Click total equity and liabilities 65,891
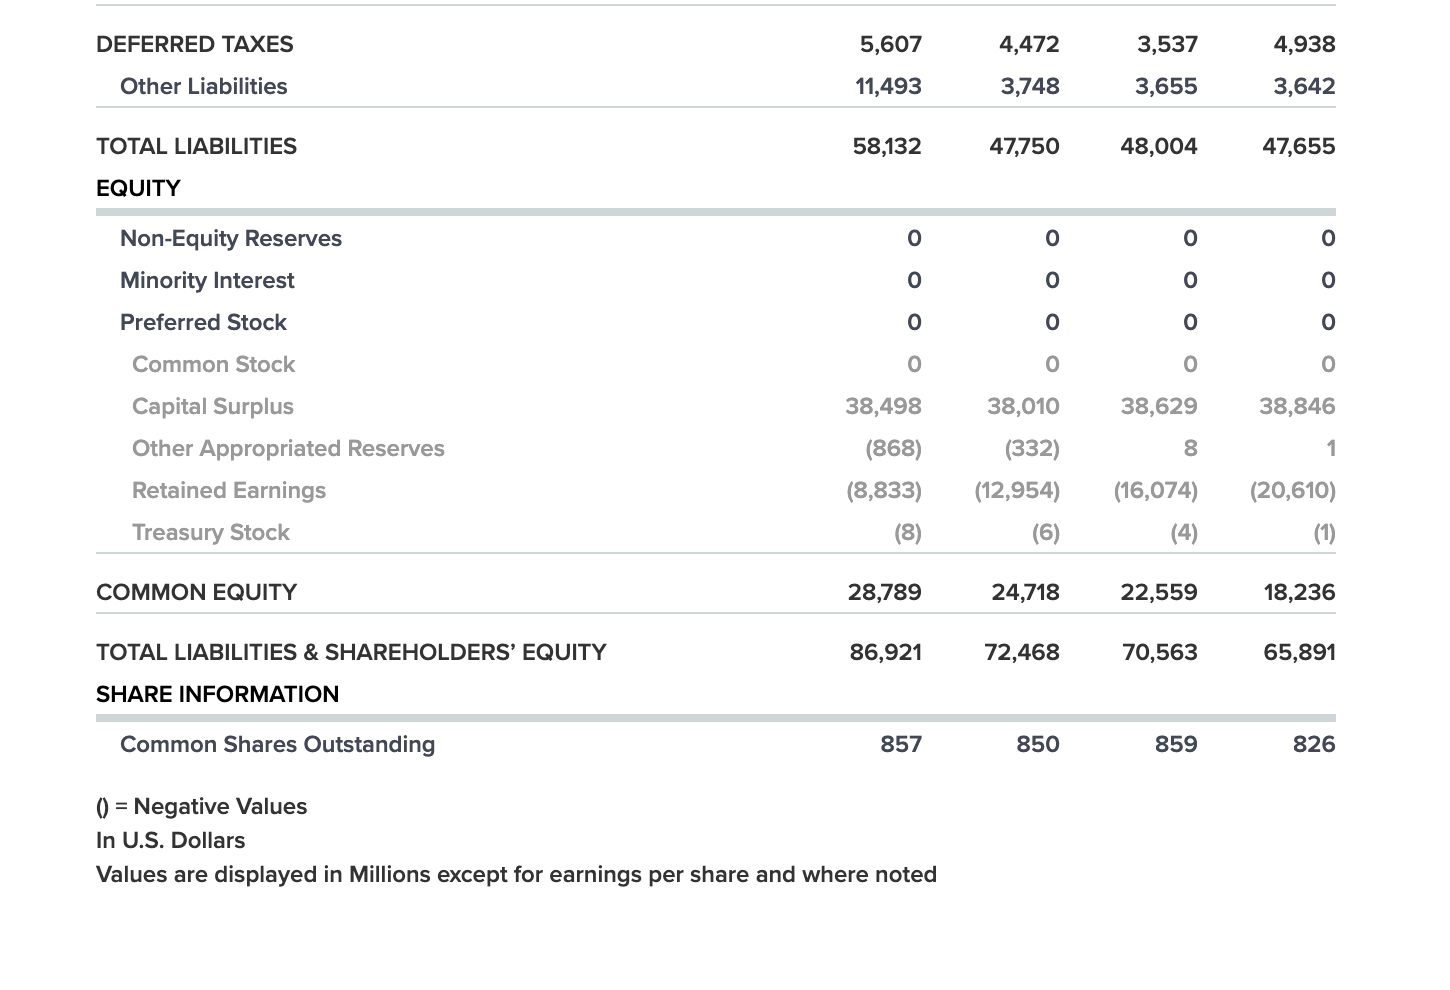This screenshot has width=1450, height=990. (1300, 652)
